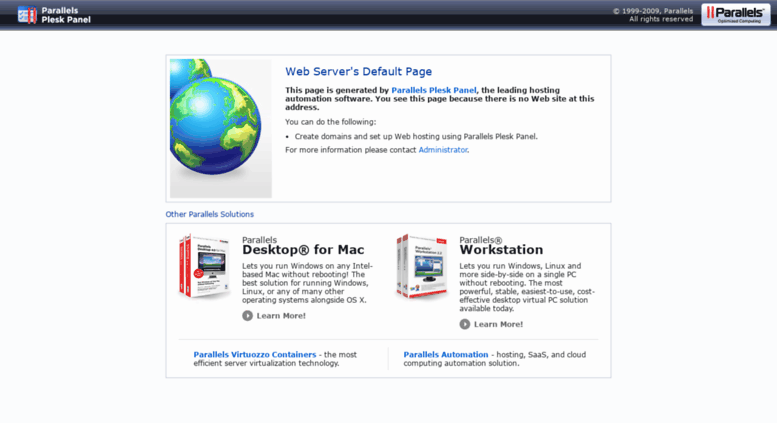Open the Parallels Plesk Panel link
The width and height of the screenshot is (777, 423).
[434, 90]
